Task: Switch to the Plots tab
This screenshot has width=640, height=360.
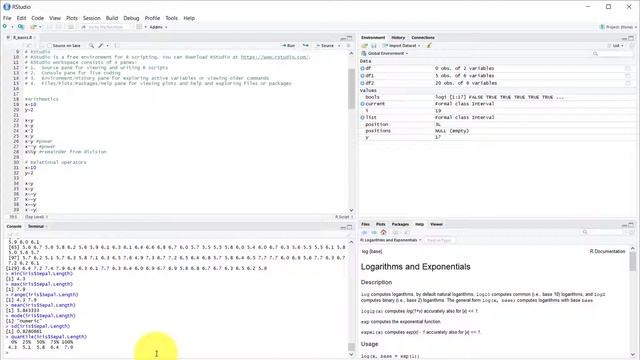Action: (380, 224)
